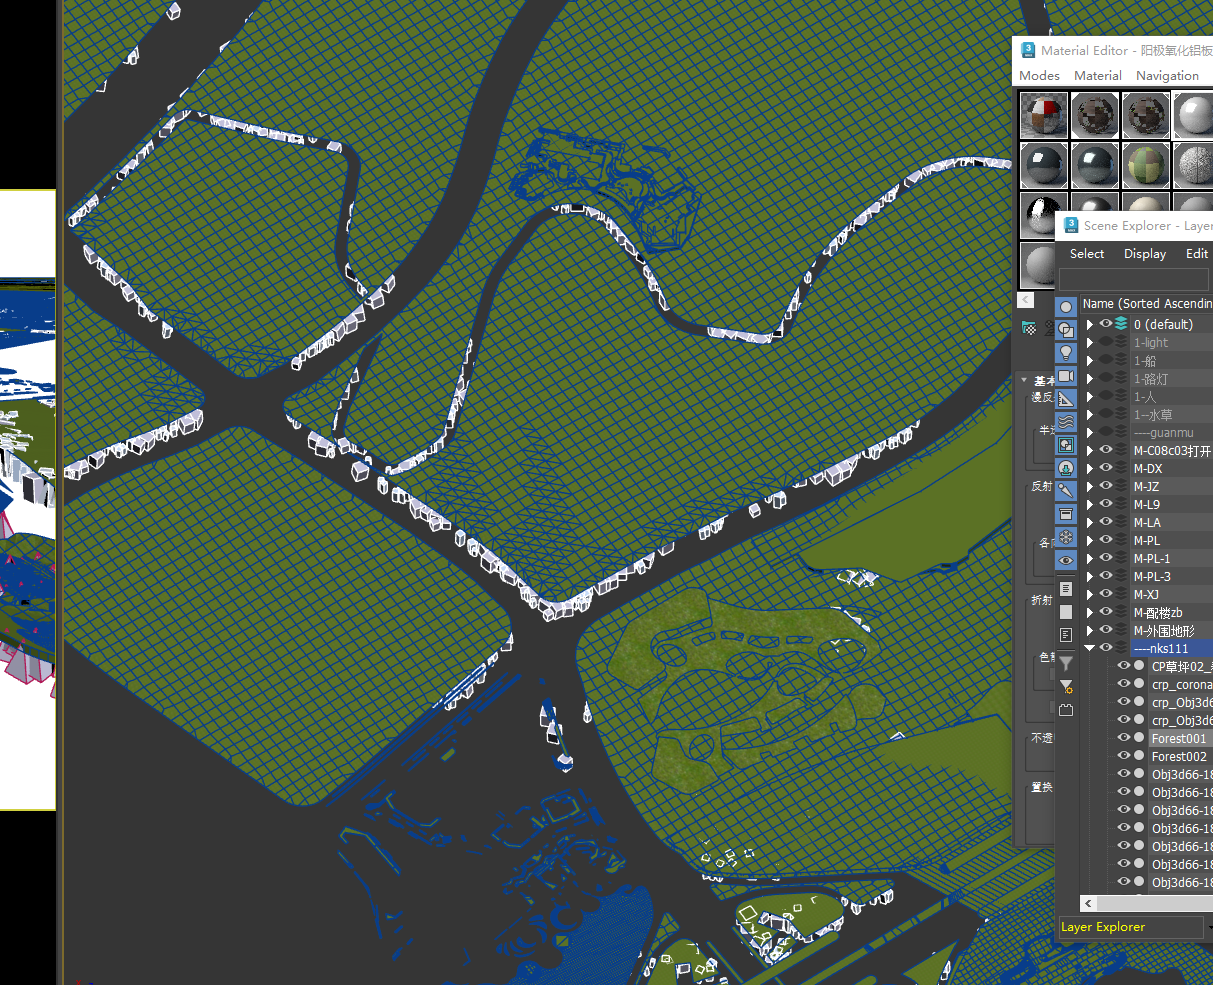Open the Modes menu in Material Editor
Viewport: 1213px width, 985px height.
tap(1039, 76)
